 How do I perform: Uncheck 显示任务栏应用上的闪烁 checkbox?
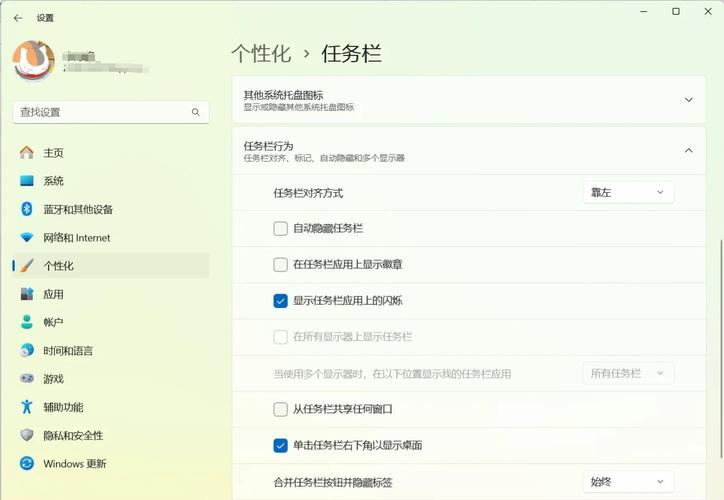pos(281,300)
